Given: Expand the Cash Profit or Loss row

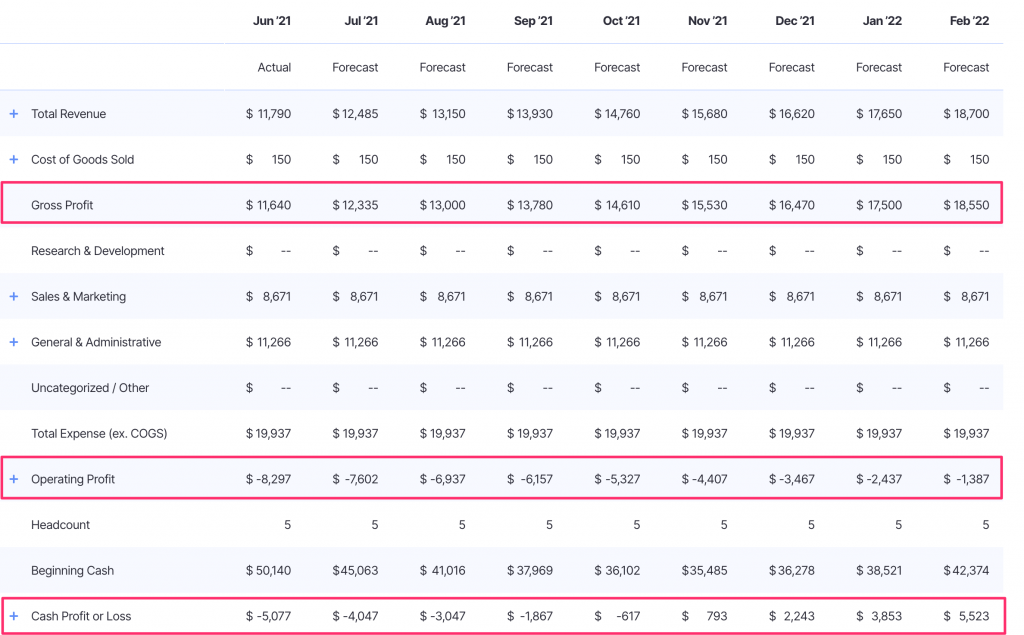Looking at the screenshot, I should (x=13, y=616).
